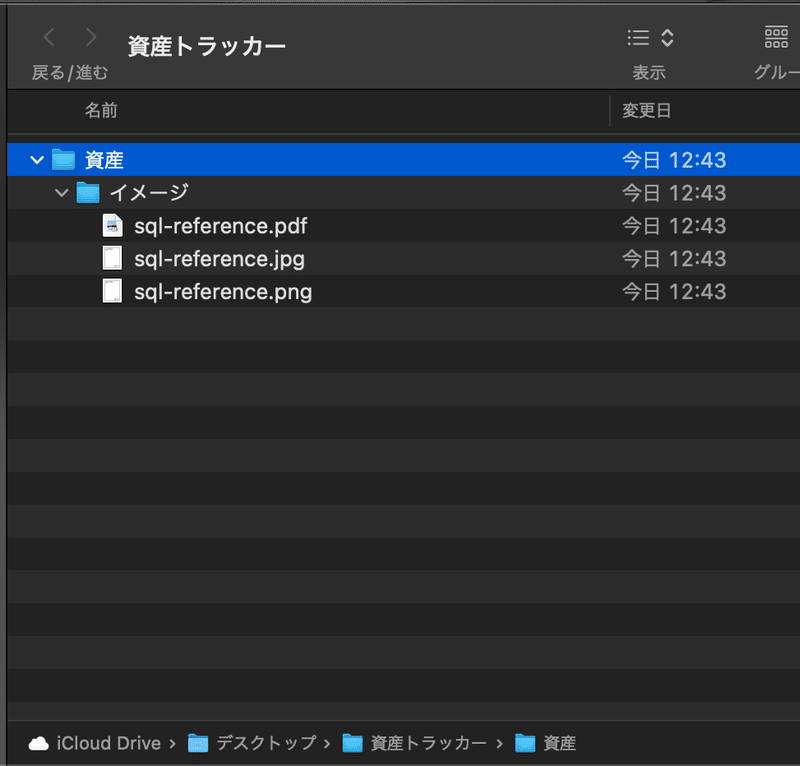Click the forward navigation arrow
This screenshot has height=766, width=800.
91,37
